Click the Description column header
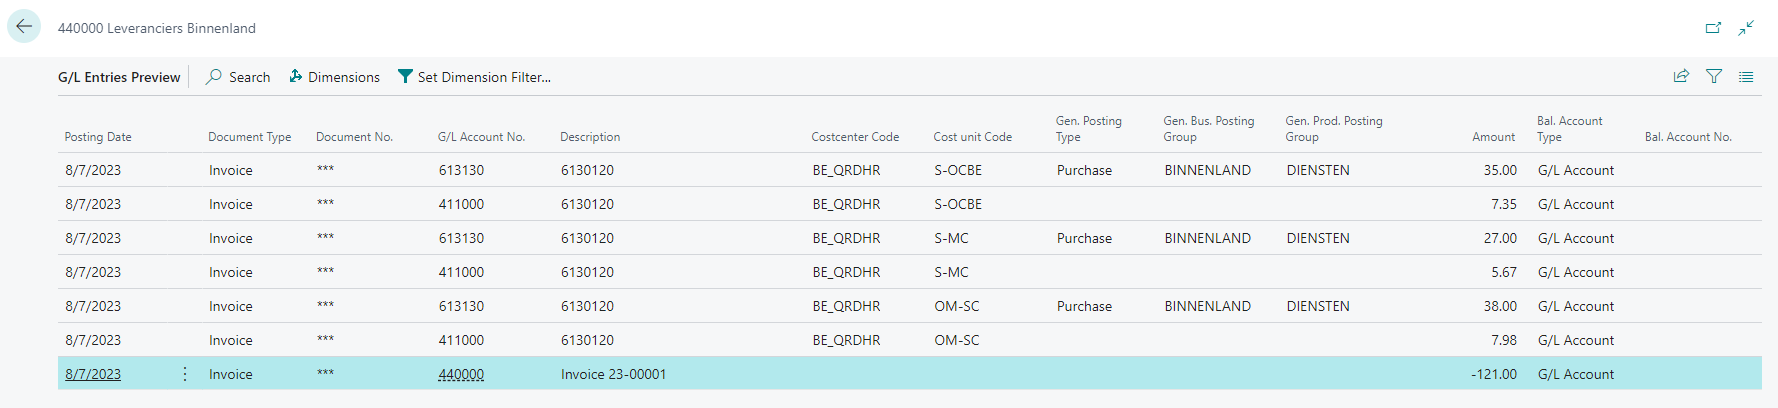 tap(590, 137)
